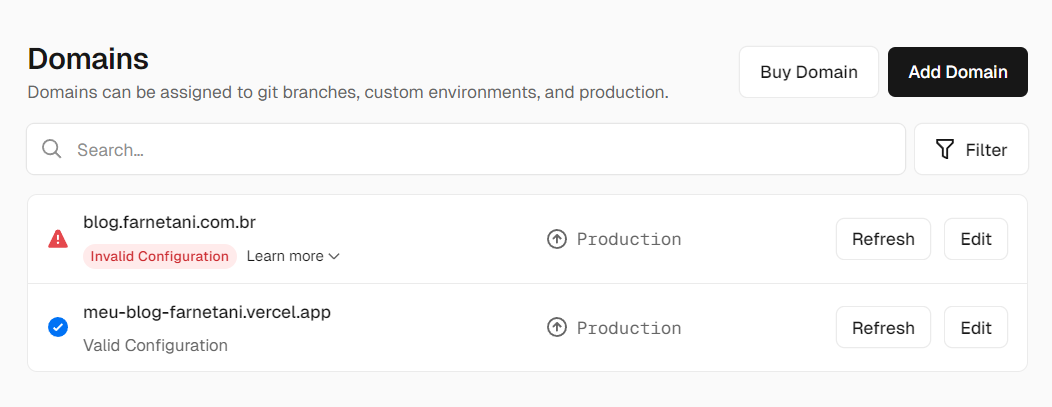Click the red warning triangle icon

[x=58, y=239]
